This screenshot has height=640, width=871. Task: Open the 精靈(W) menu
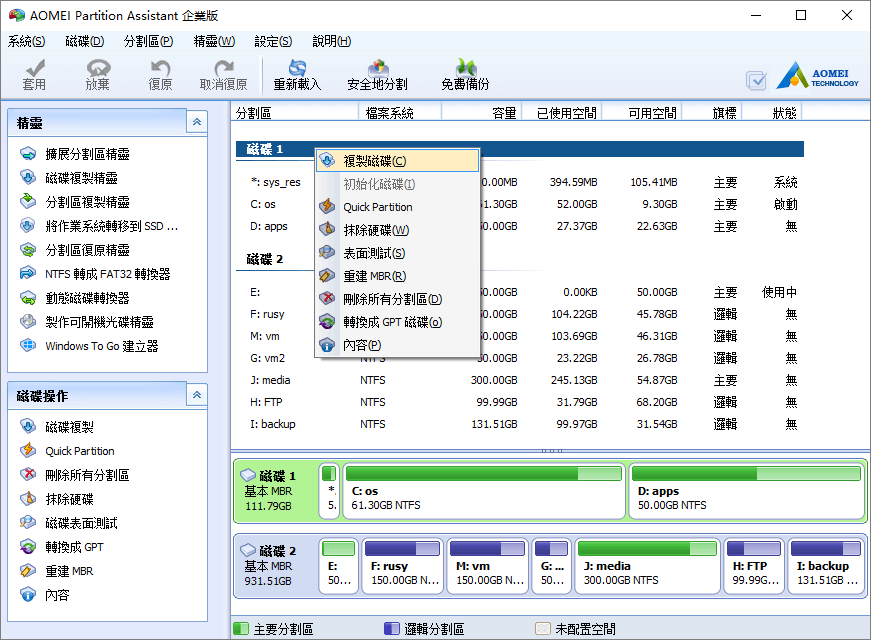click(x=214, y=41)
